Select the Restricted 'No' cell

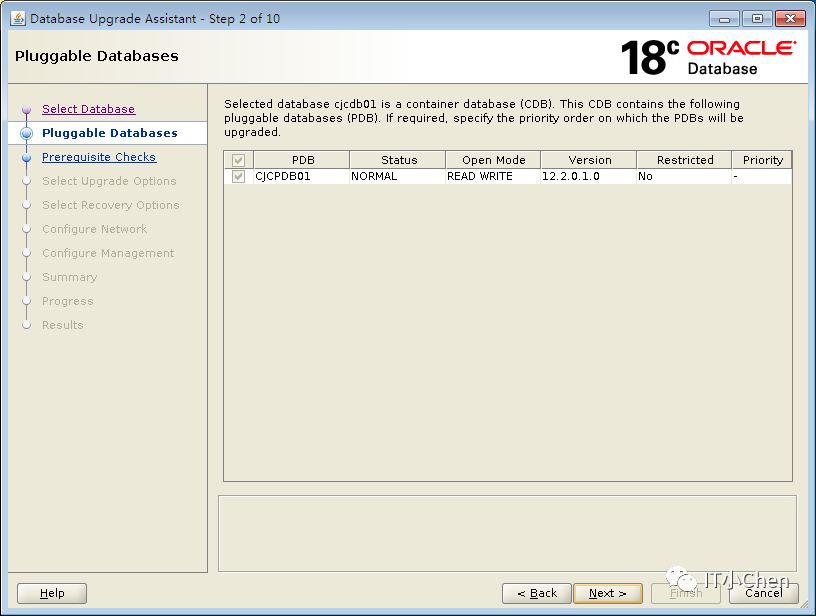pyautogui.click(x=684, y=176)
